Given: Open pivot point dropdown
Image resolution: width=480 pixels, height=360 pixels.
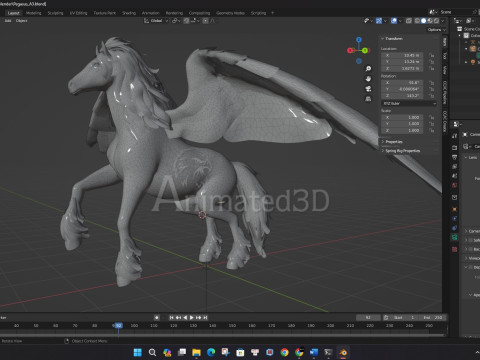Looking at the screenshot, I should click(175, 21).
